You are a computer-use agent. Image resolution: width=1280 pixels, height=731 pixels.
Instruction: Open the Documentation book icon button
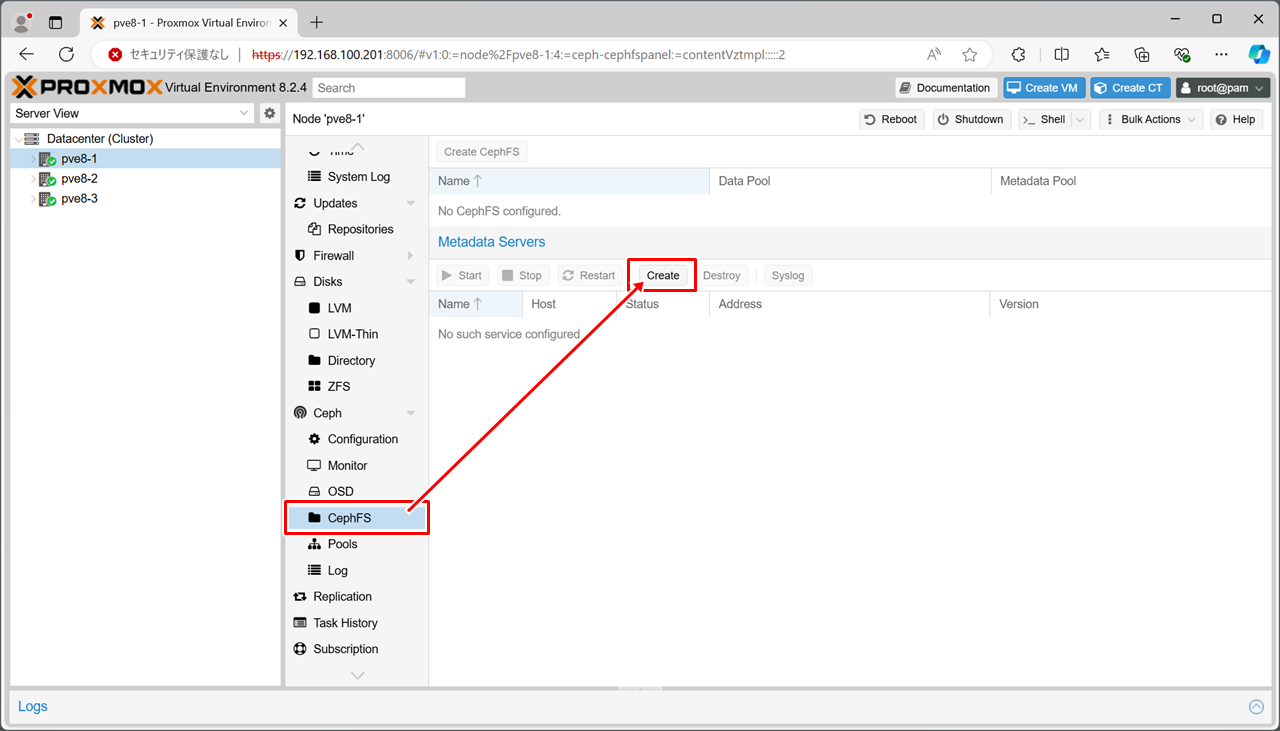pos(945,88)
